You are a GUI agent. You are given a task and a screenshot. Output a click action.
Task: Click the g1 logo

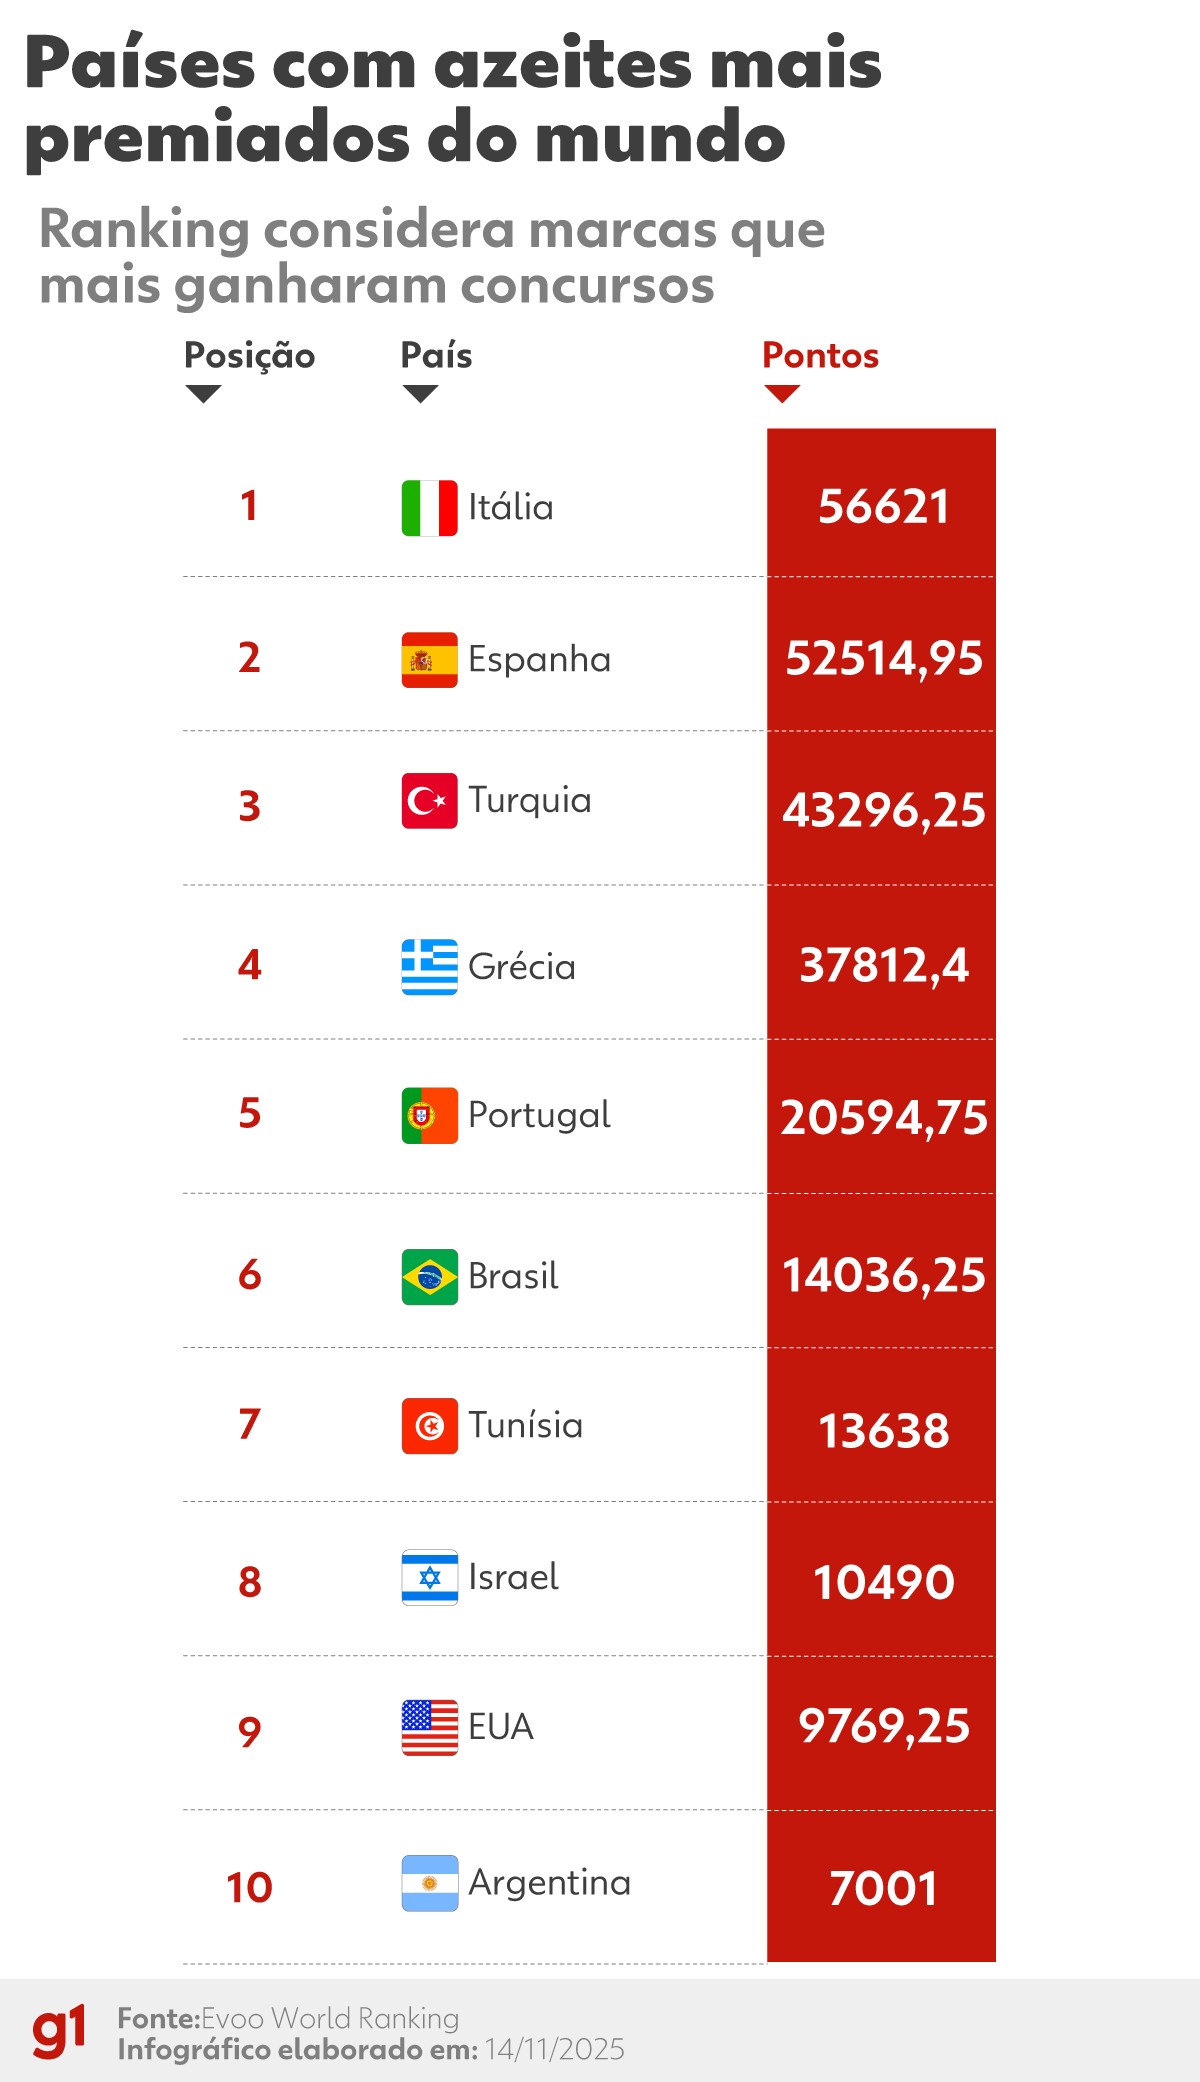click(x=59, y=2030)
